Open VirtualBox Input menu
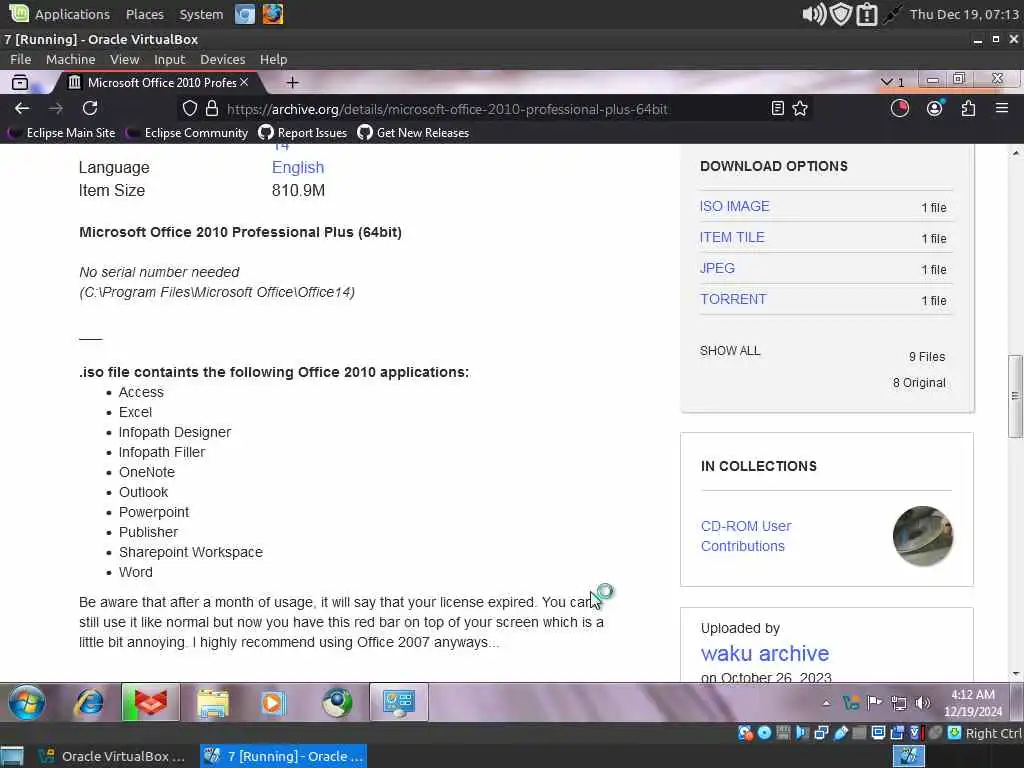Image resolution: width=1024 pixels, height=768 pixels. click(x=170, y=59)
